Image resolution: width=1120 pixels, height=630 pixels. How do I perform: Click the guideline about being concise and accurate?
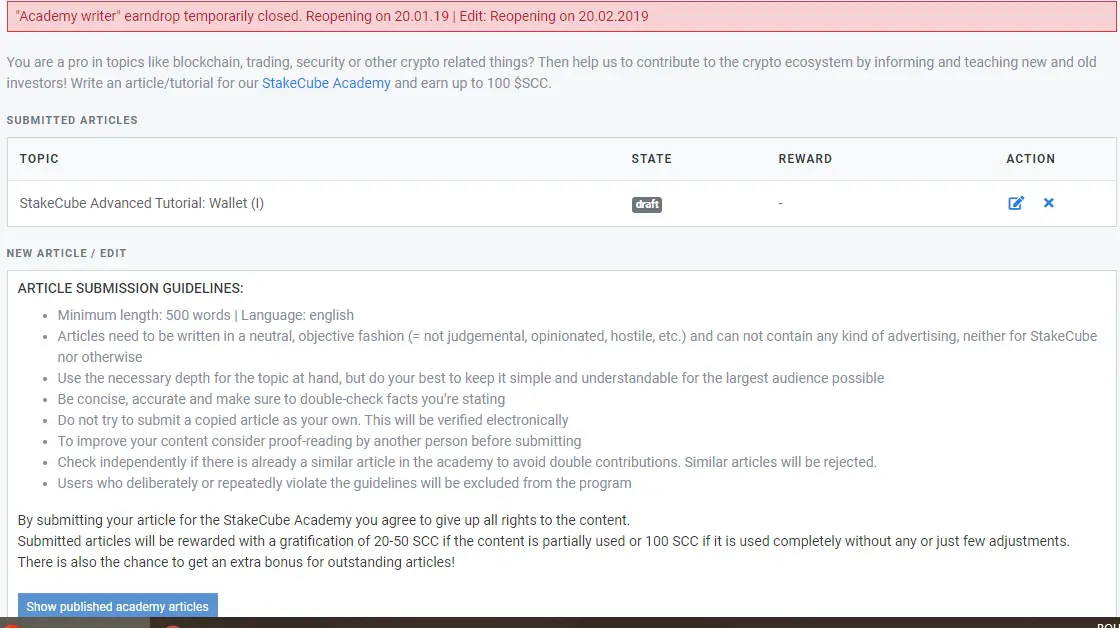(281, 399)
